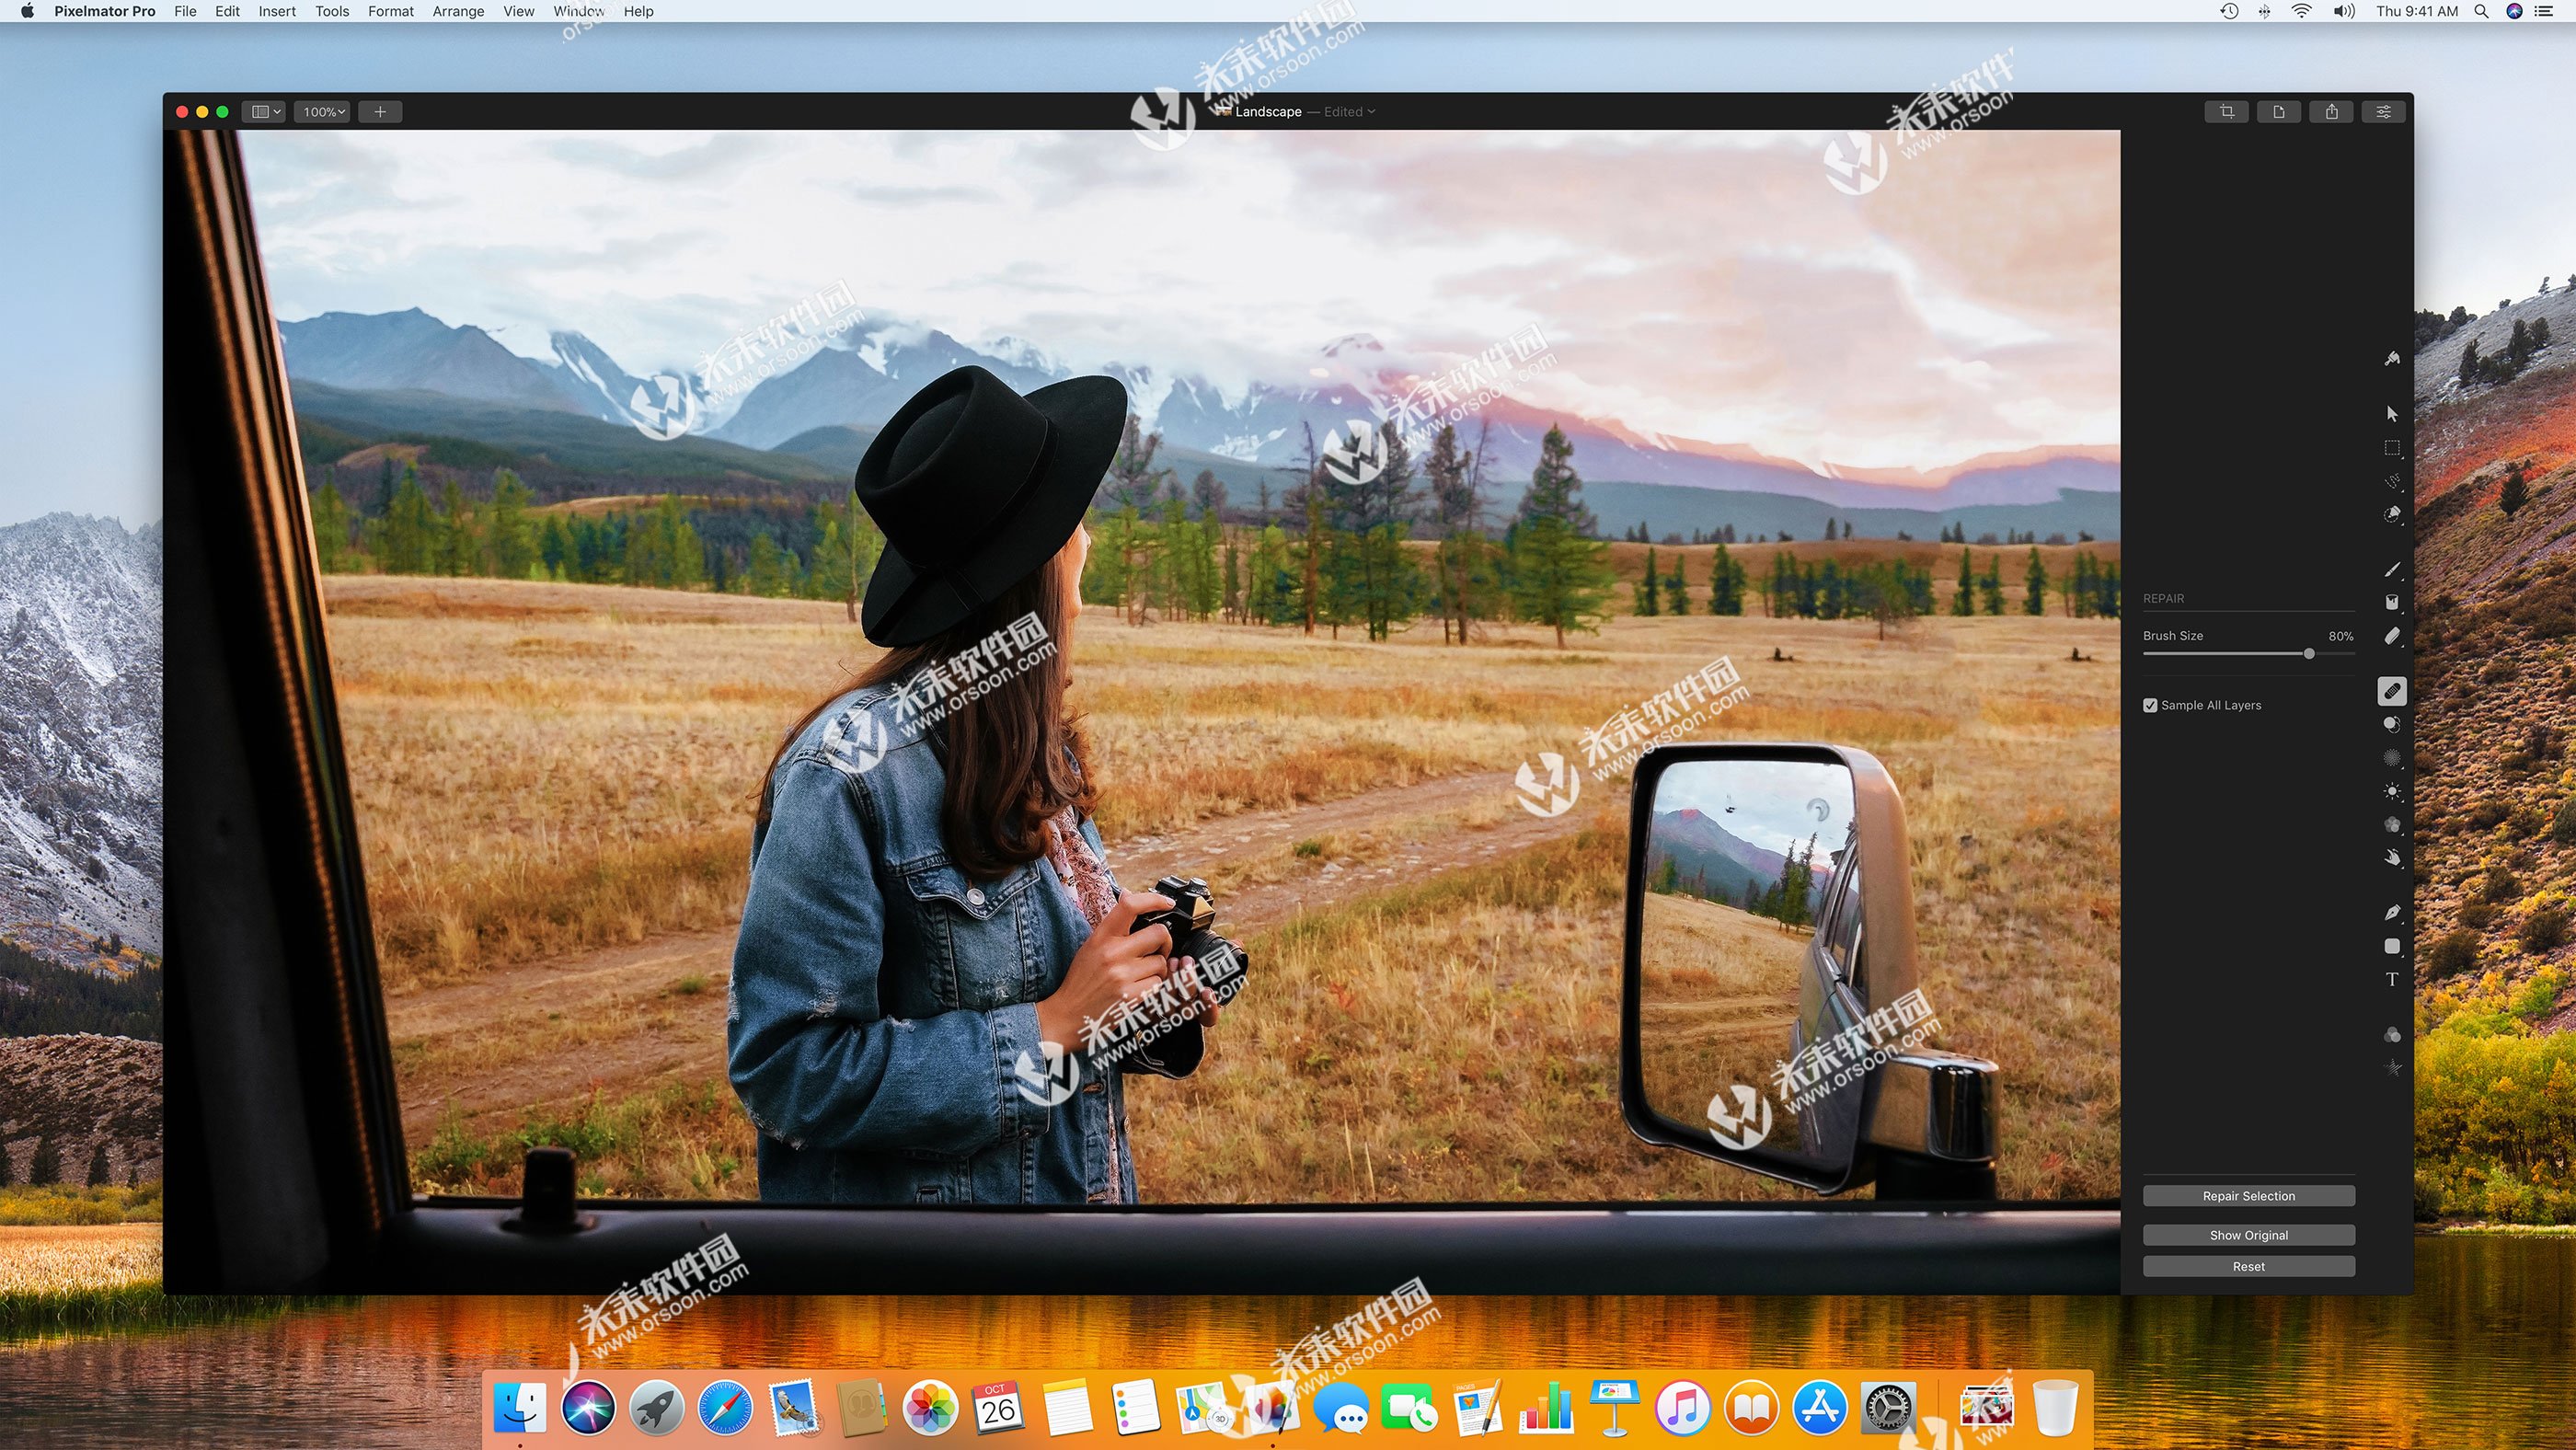The image size is (2576, 1450).
Task: Select the Repair tool in toolbar
Action: pos(2392,690)
